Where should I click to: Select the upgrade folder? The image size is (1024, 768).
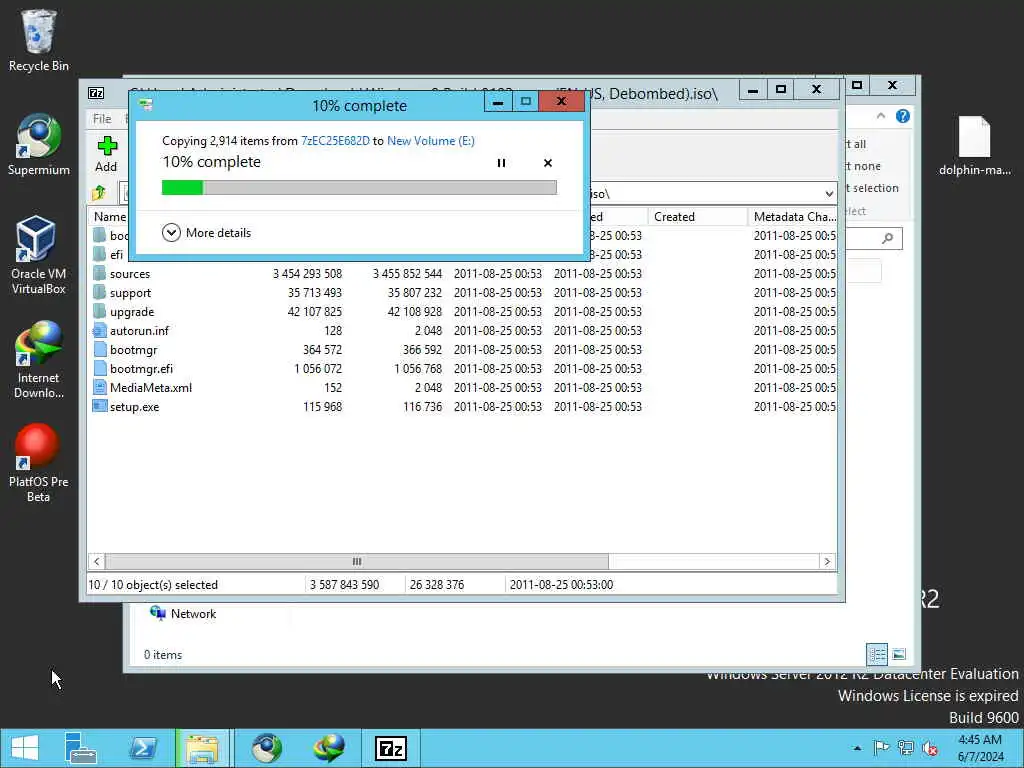131,312
